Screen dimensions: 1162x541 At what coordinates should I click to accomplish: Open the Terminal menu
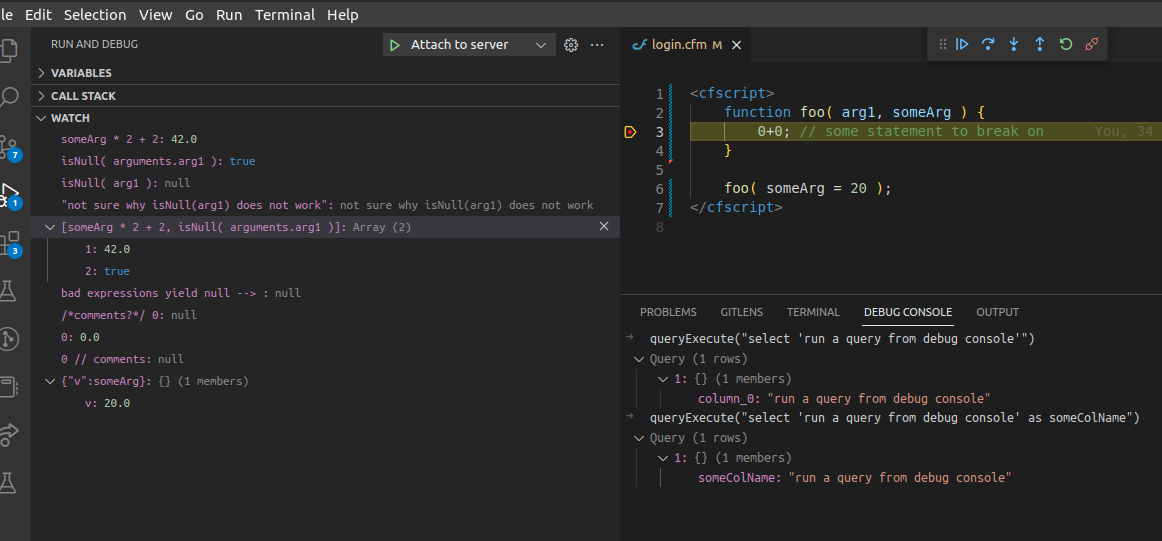point(285,15)
